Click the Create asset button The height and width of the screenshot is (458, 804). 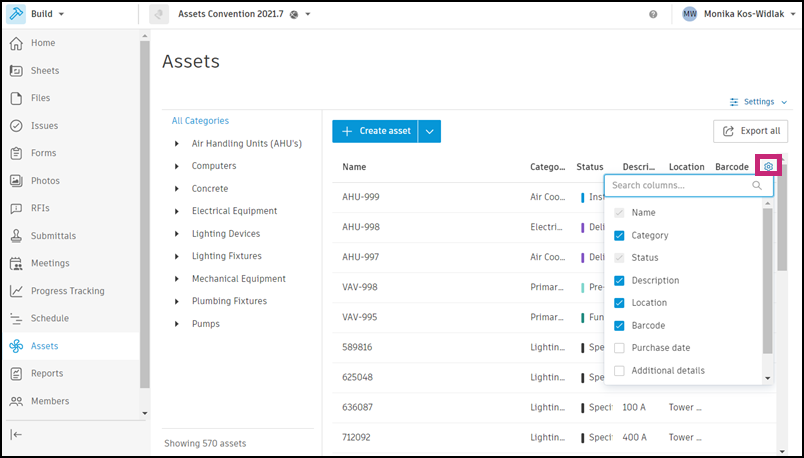pyautogui.click(x=375, y=131)
